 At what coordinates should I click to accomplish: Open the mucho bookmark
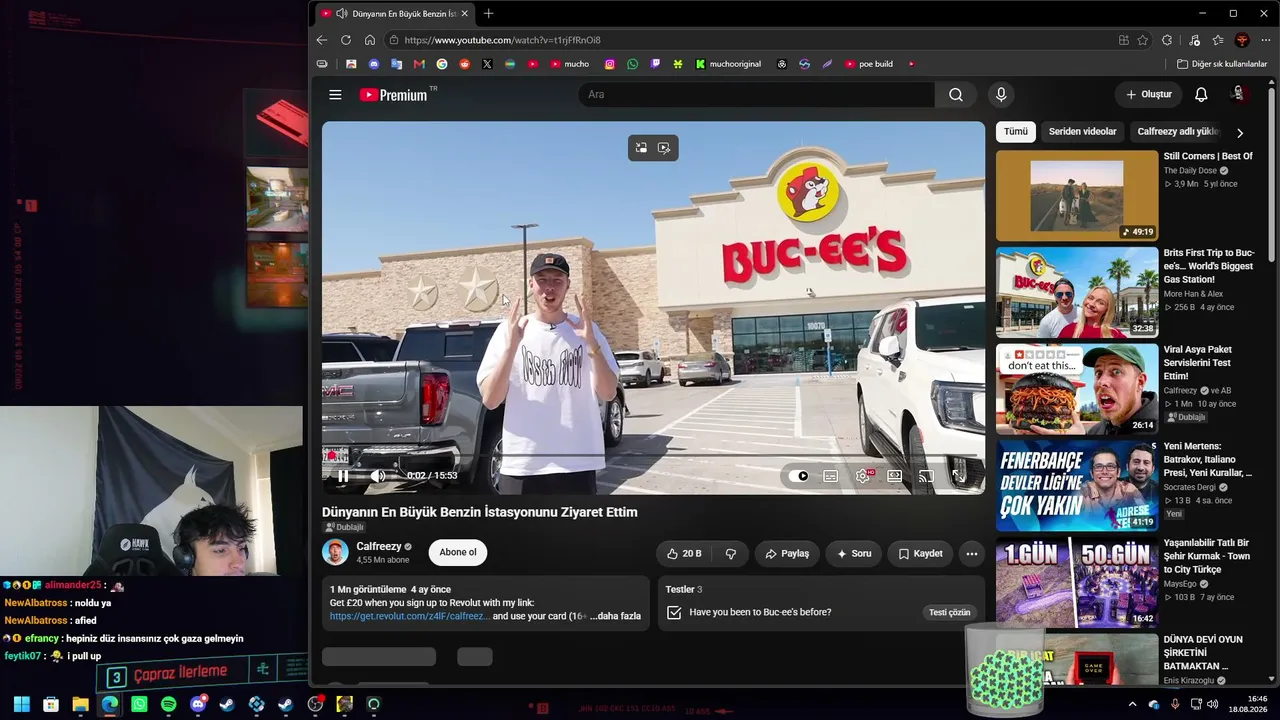(x=569, y=64)
